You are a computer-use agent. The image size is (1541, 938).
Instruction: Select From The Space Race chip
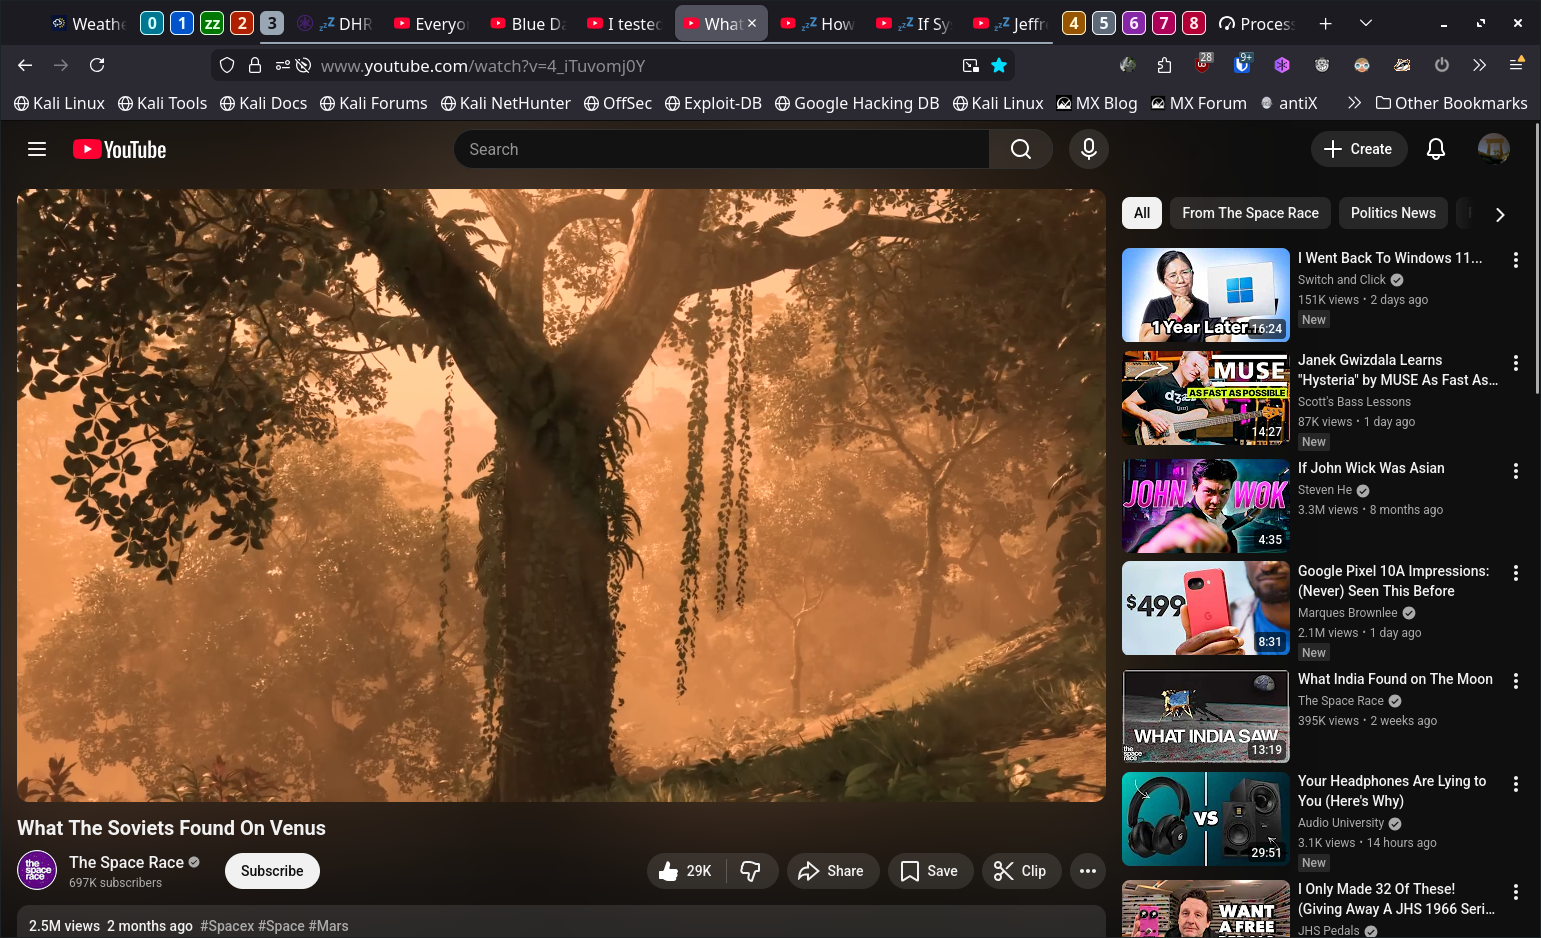[x=1249, y=213]
